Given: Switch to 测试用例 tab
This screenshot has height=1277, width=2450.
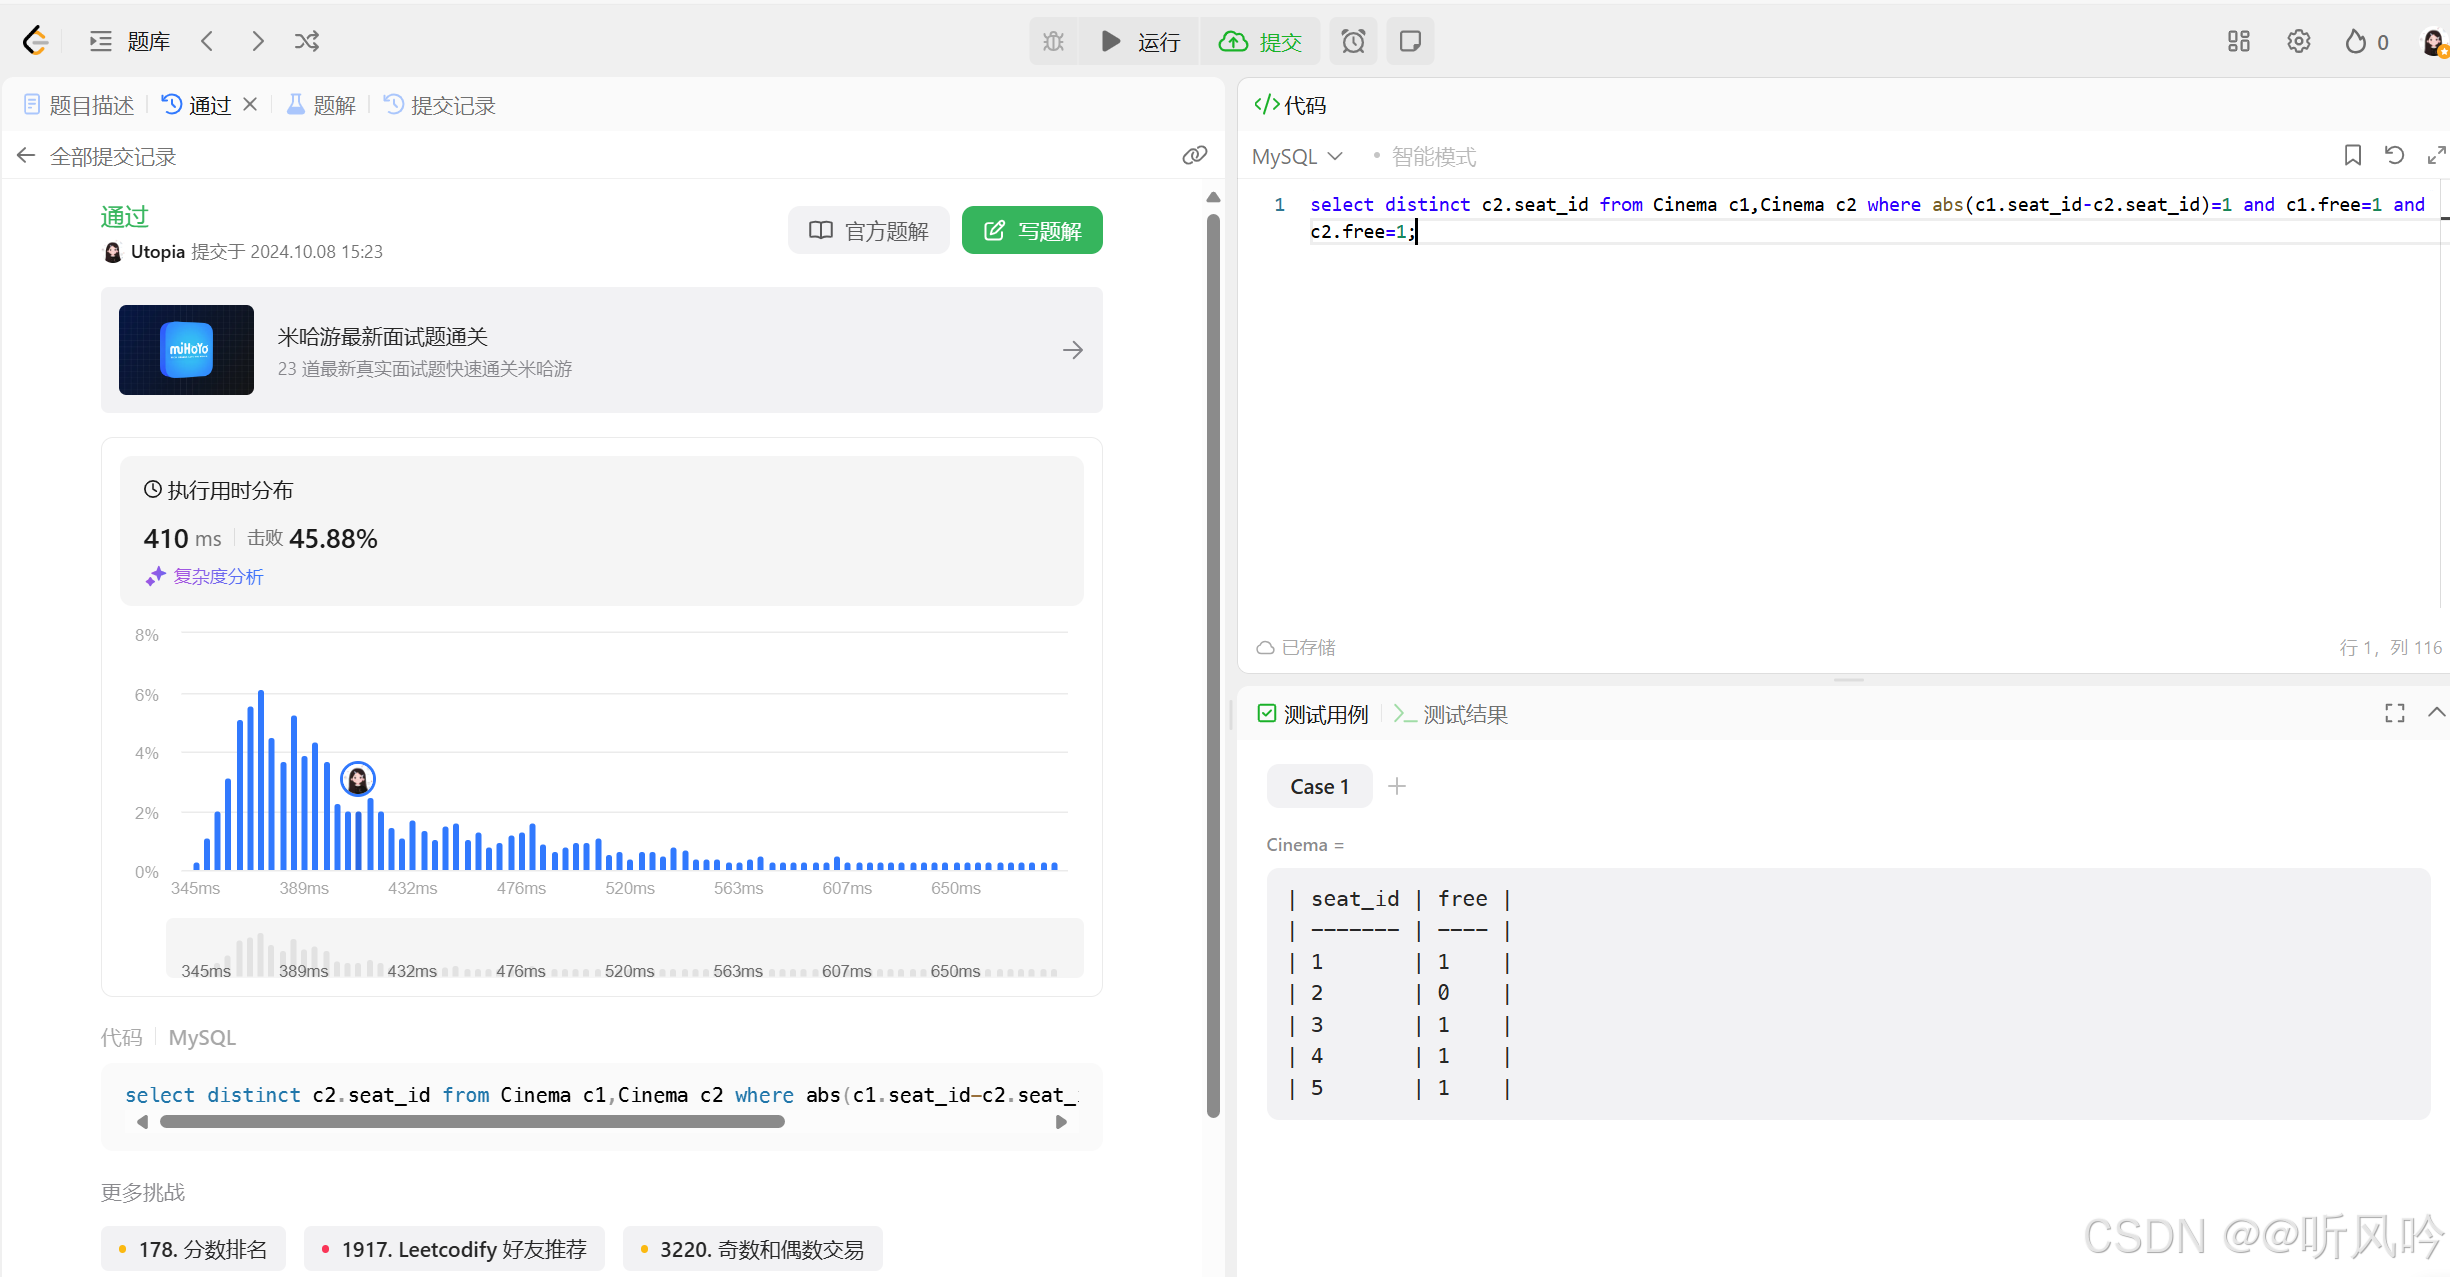Looking at the screenshot, I should click(x=1313, y=714).
